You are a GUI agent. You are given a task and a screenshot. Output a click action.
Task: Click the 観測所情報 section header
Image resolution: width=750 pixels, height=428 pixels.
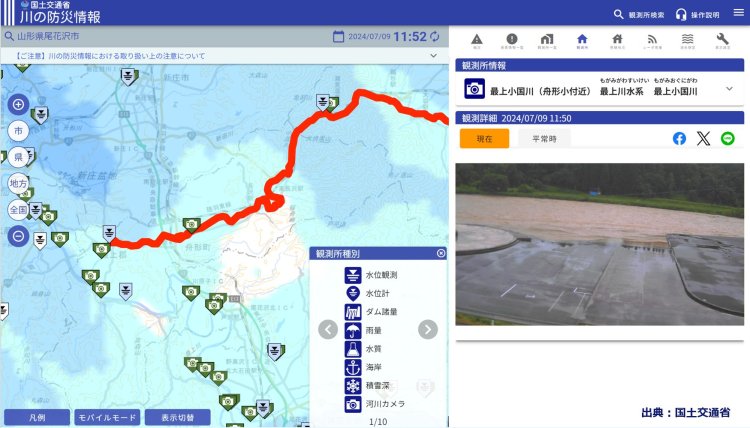pos(600,65)
